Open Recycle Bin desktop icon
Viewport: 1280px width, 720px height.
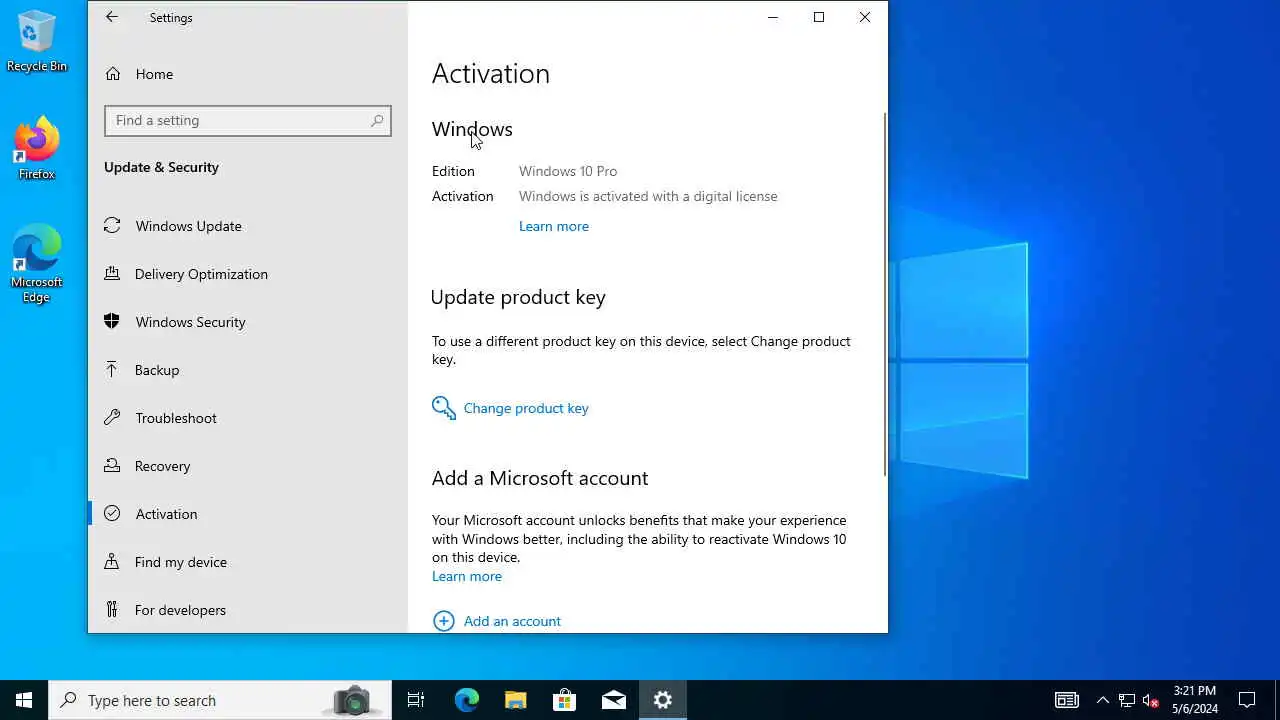37,41
